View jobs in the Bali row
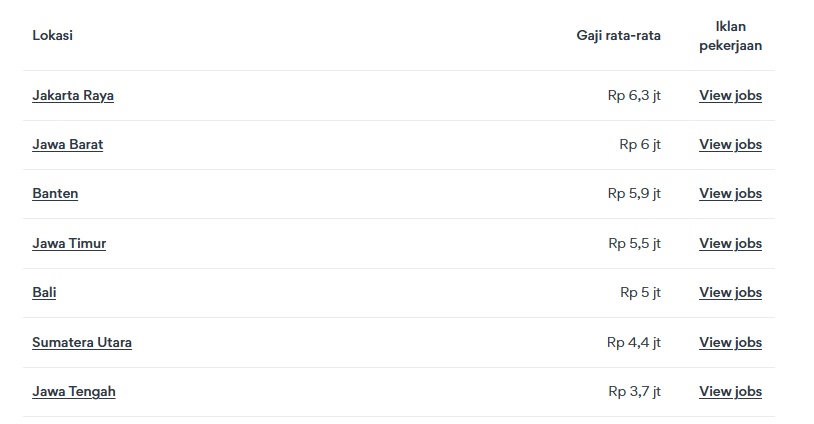The image size is (814, 424). click(730, 293)
